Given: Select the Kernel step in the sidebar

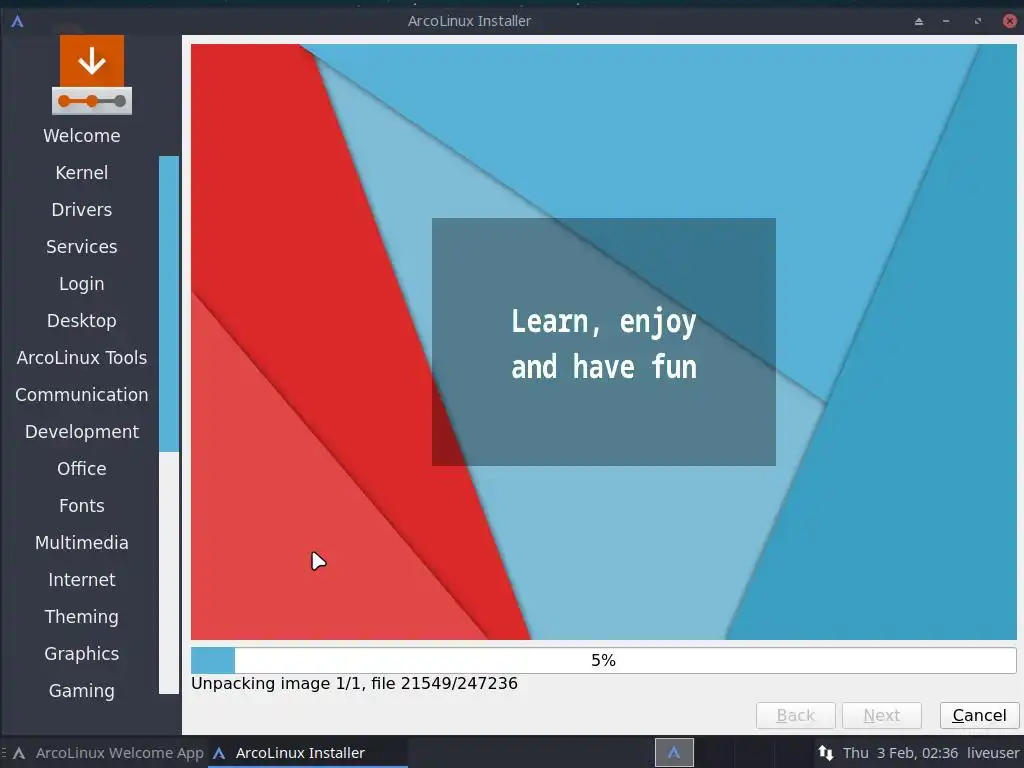Looking at the screenshot, I should click(82, 172).
